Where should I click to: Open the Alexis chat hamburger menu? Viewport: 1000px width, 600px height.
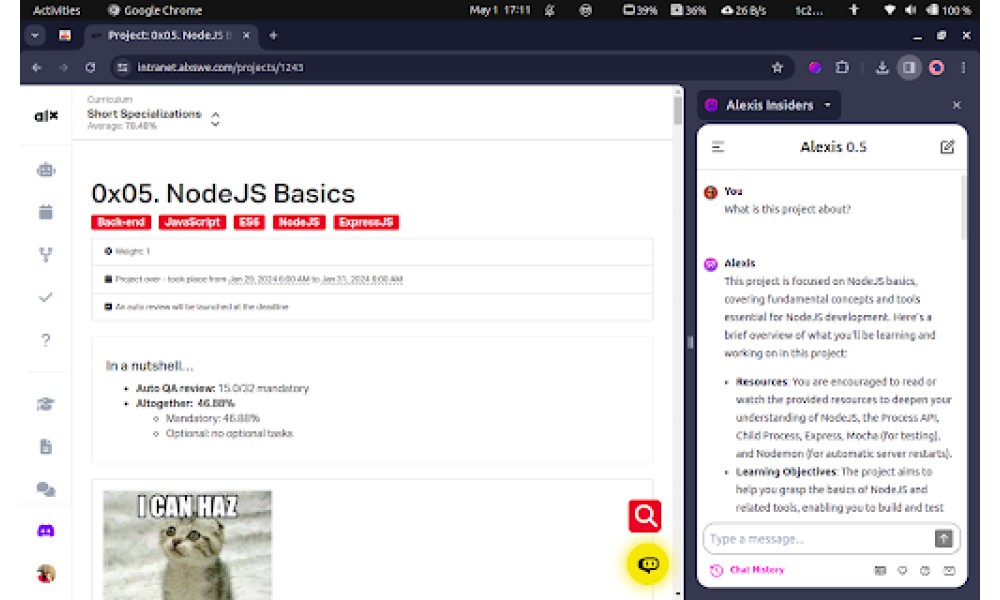718,147
